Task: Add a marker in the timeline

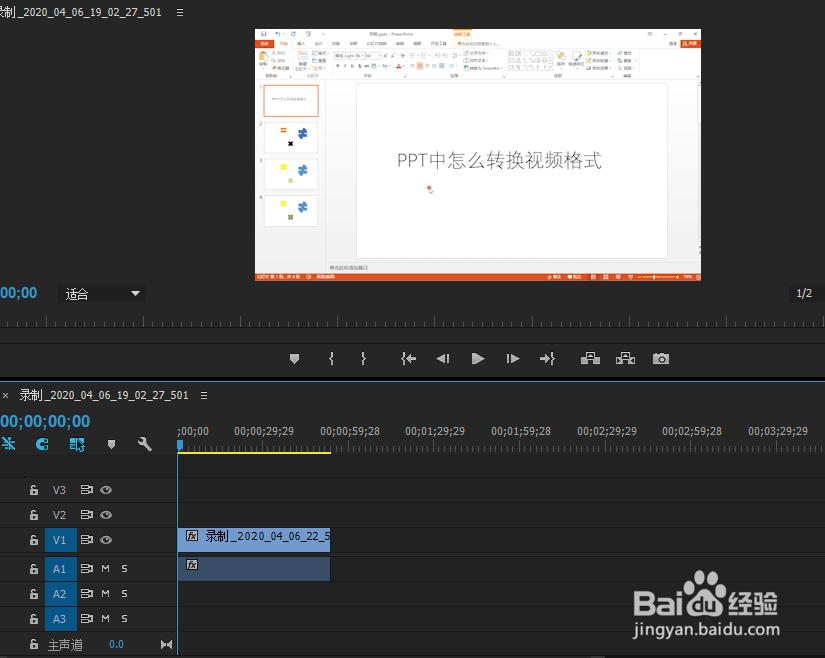Action: (x=111, y=444)
